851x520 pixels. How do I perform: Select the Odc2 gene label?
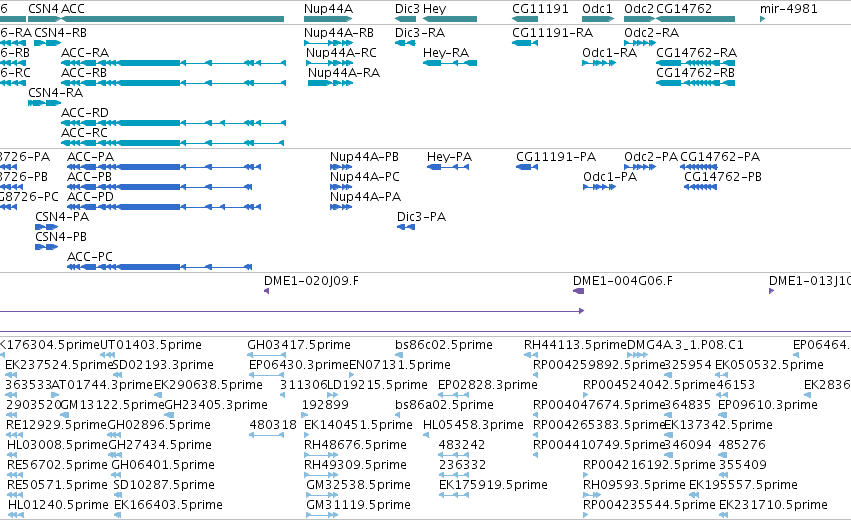[639, 9]
